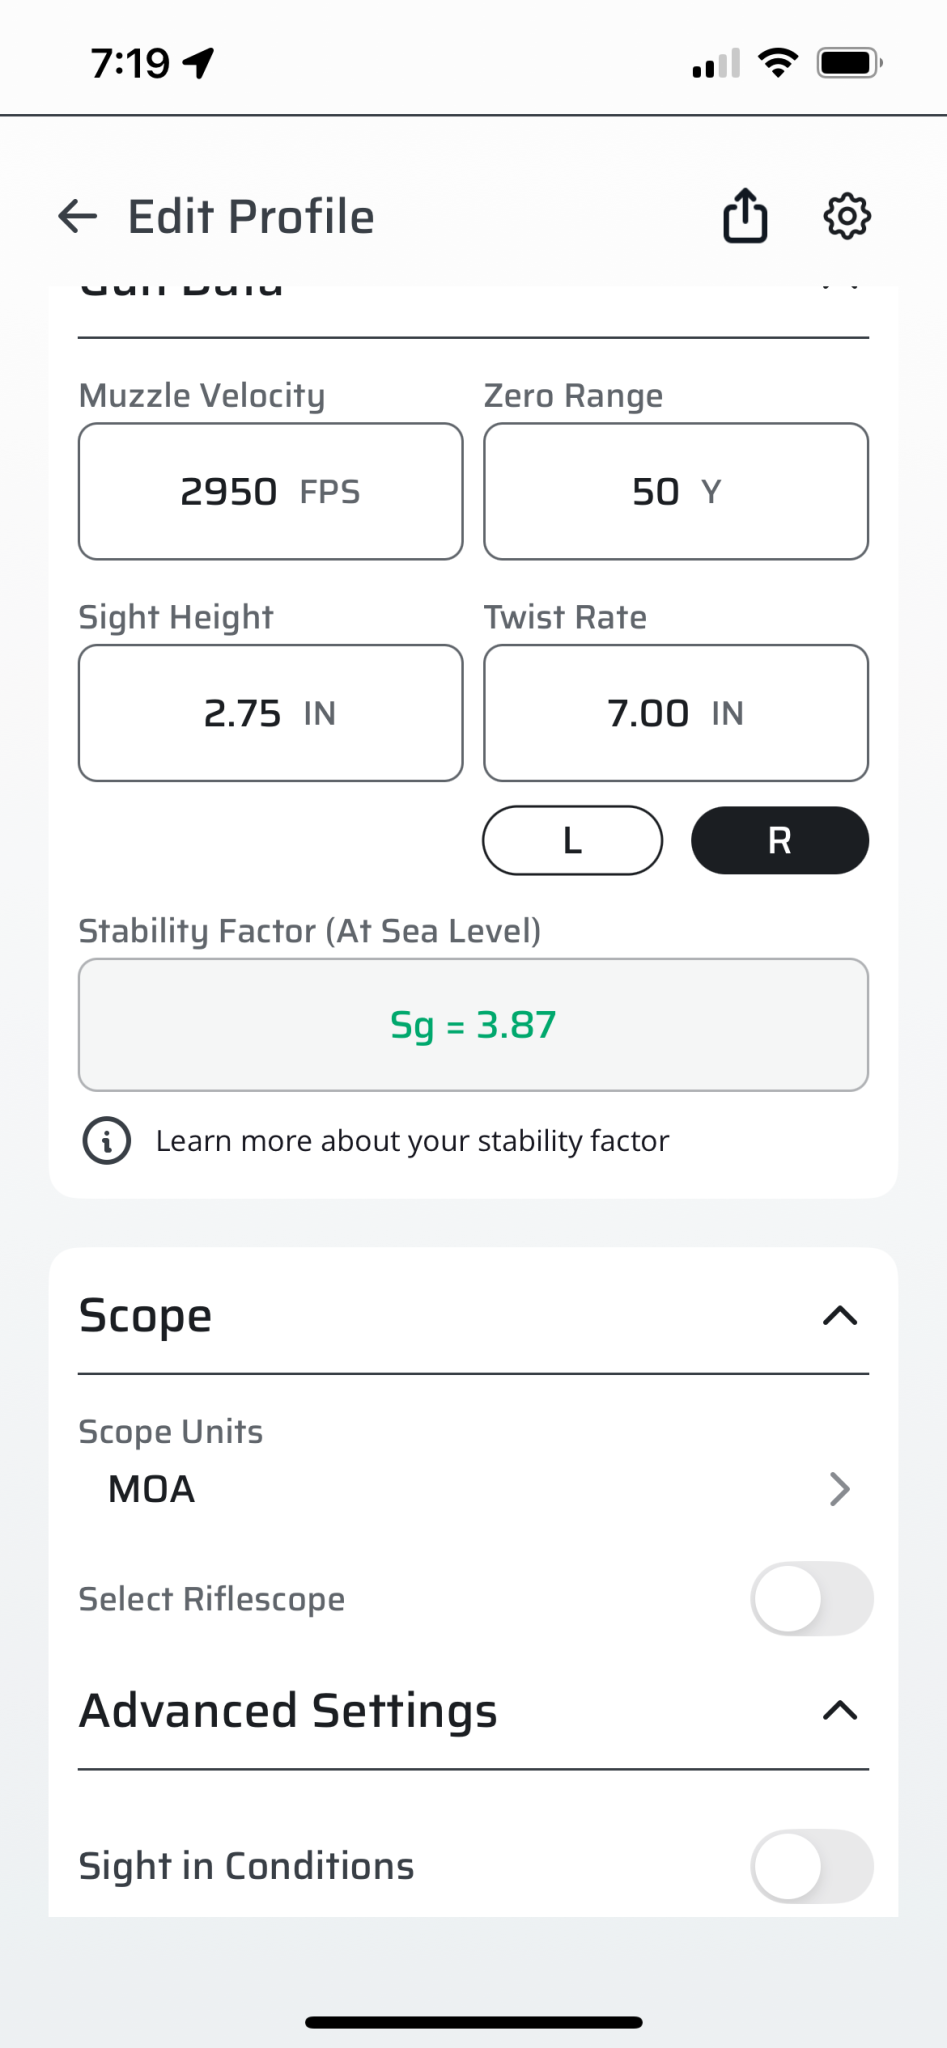Edit the Sight Height field
This screenshot has height=2048, width=947.
tap(270, 713)
